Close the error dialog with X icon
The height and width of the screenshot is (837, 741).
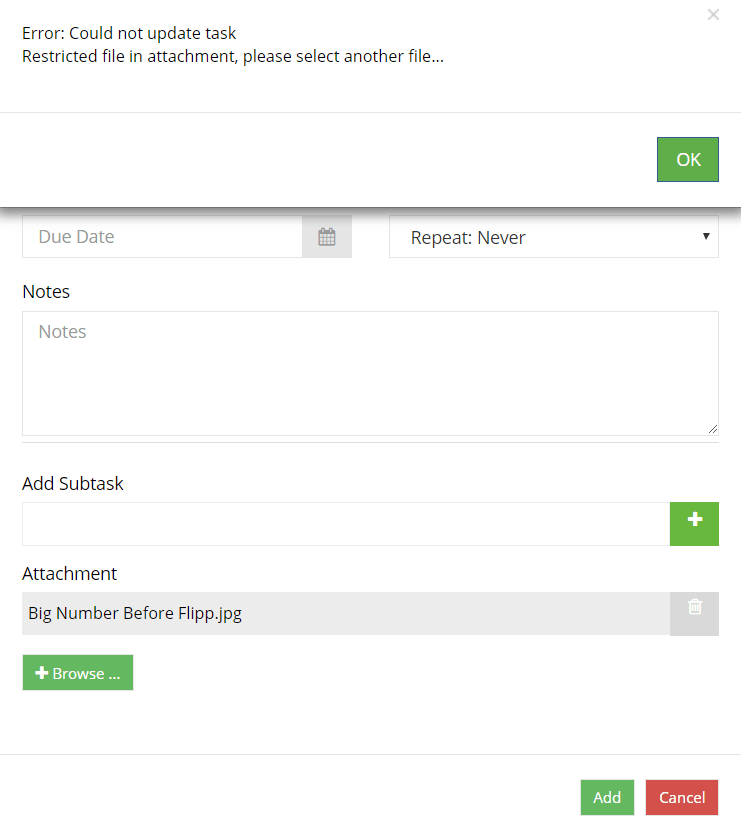pyautogui.click(x=713, y=15)
